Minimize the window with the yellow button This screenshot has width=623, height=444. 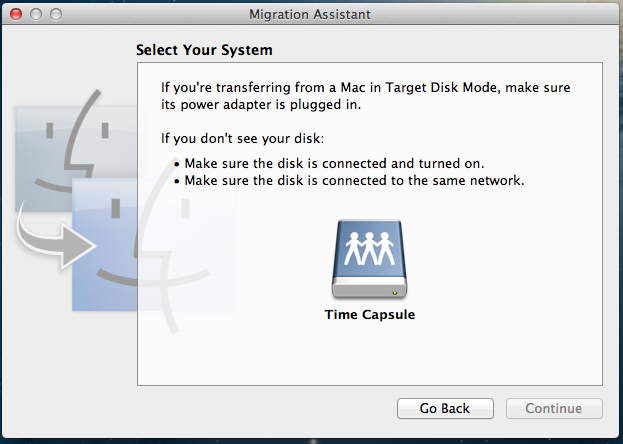pos(35,14)
